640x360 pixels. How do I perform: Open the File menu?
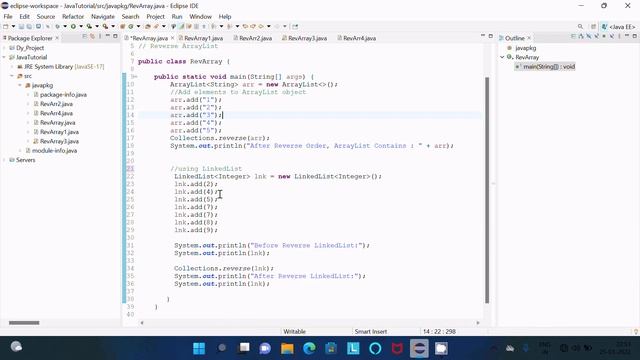(x=8, y=16)
